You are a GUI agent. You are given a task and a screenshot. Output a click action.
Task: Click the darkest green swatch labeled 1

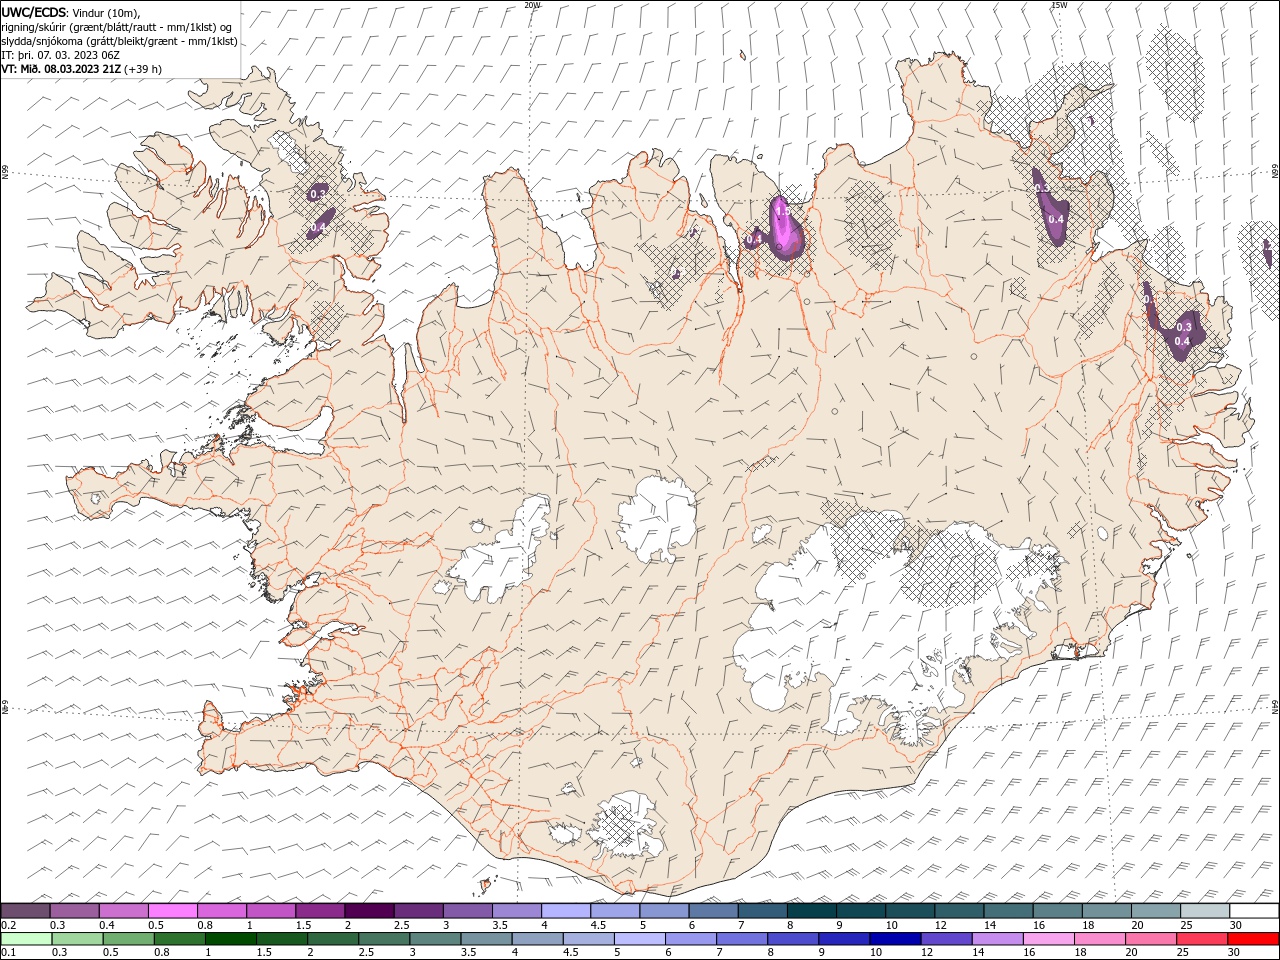click(x=231, y=939)
